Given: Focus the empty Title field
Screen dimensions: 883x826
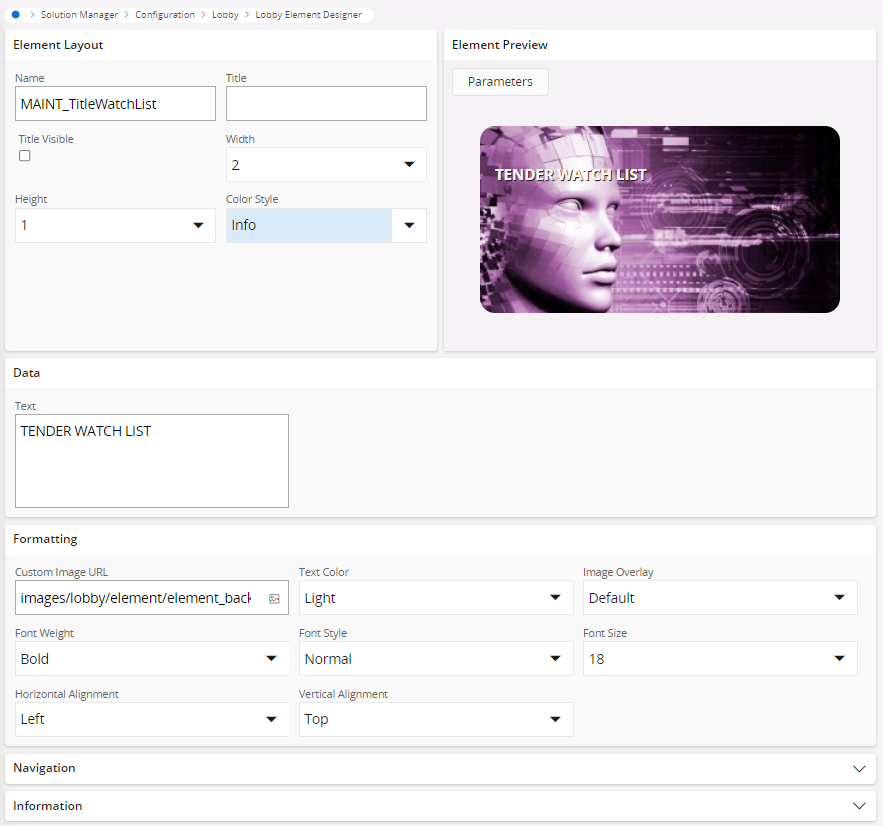Looking at the screenshot, I should click(326, 104).
